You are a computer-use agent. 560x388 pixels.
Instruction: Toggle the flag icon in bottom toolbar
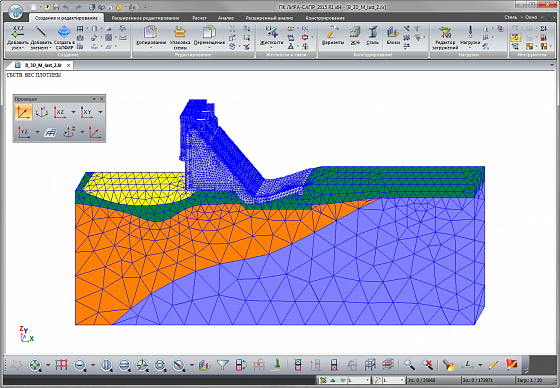[512, 365]
